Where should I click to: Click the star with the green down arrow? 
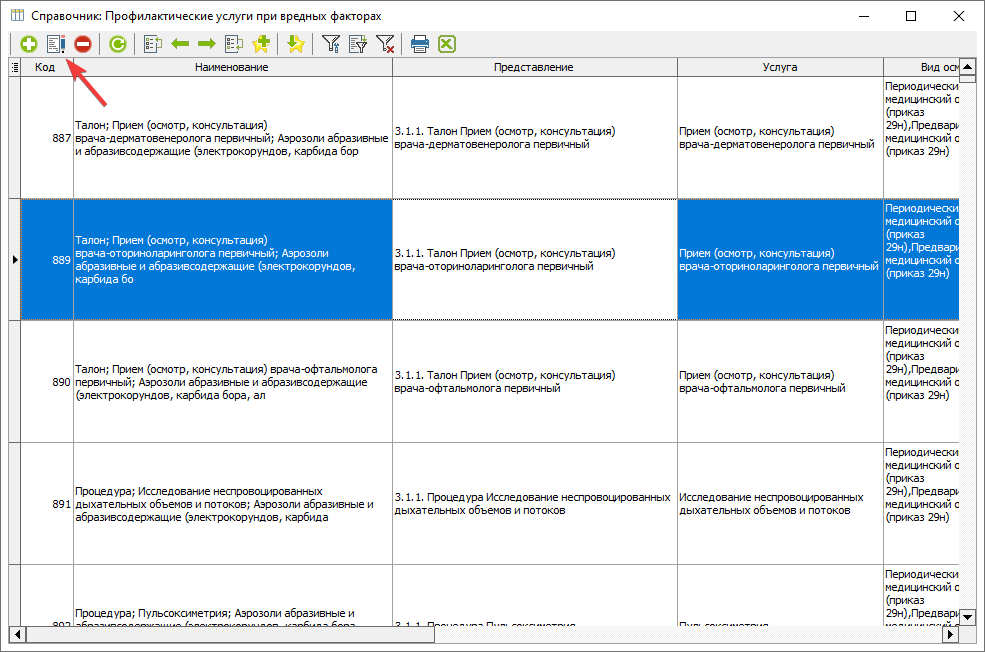click(295, 44)
